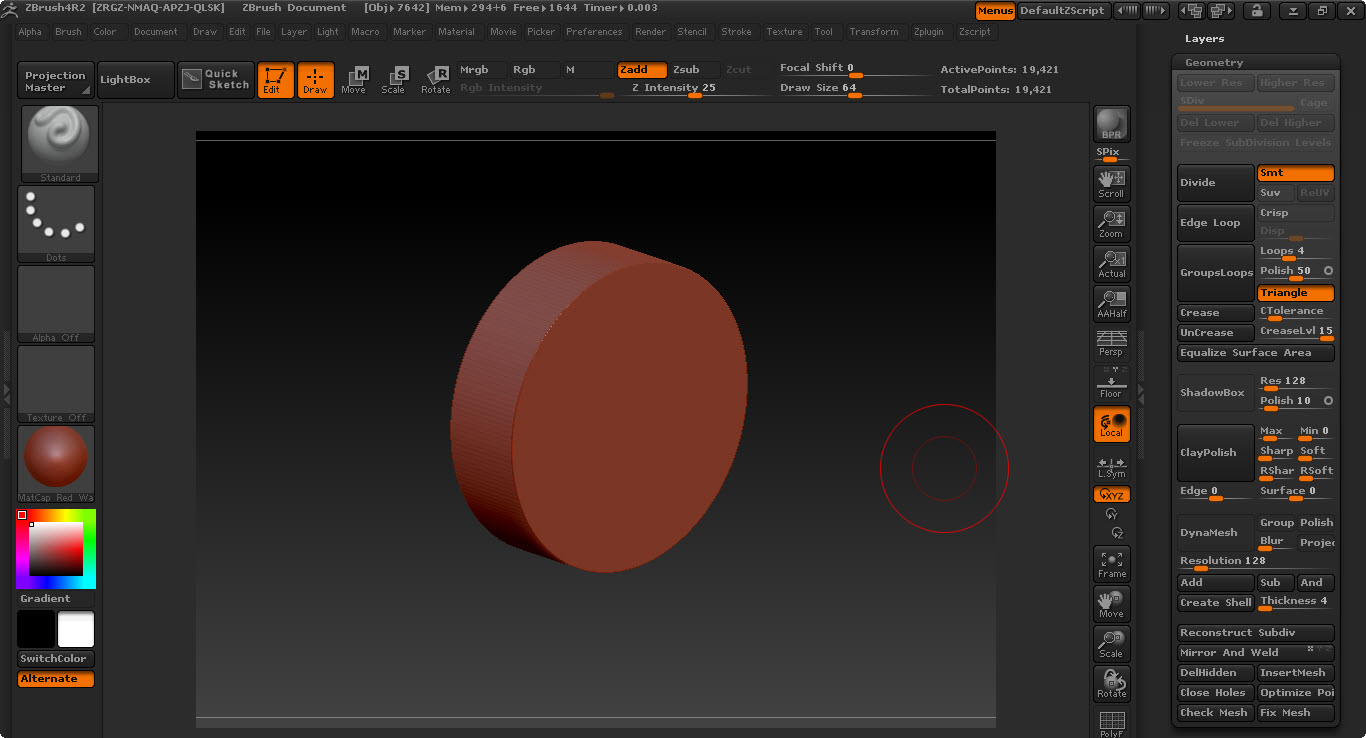Toggle the Triangle option off
This screenshot has height=738, width=1366.
click(x=1295, y=293)
